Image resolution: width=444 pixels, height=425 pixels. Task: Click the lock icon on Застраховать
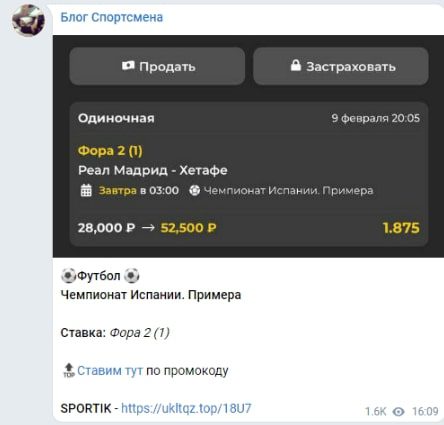click(296, 65)
